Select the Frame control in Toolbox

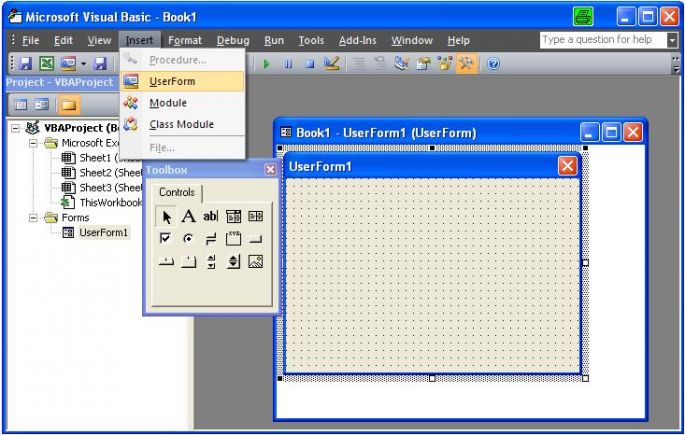pos(233,238)
